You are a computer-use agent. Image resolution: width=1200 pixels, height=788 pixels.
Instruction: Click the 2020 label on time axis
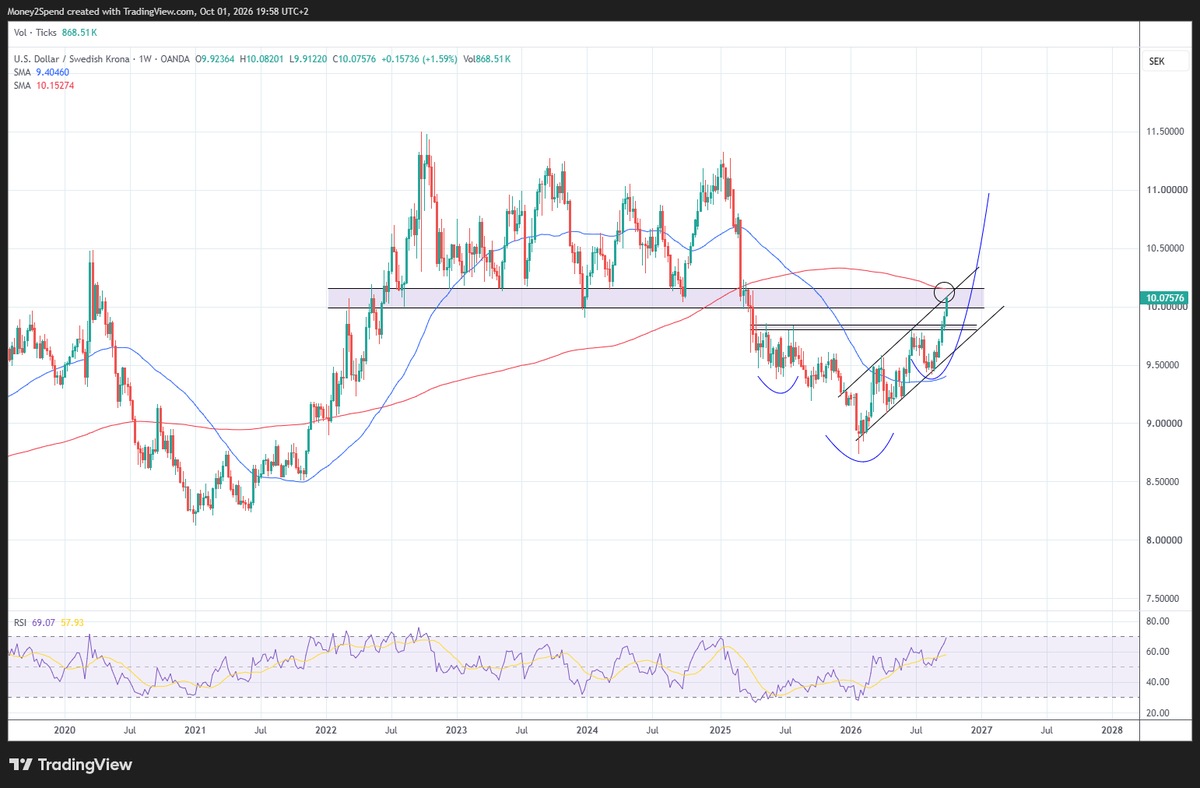pos(65,731)
